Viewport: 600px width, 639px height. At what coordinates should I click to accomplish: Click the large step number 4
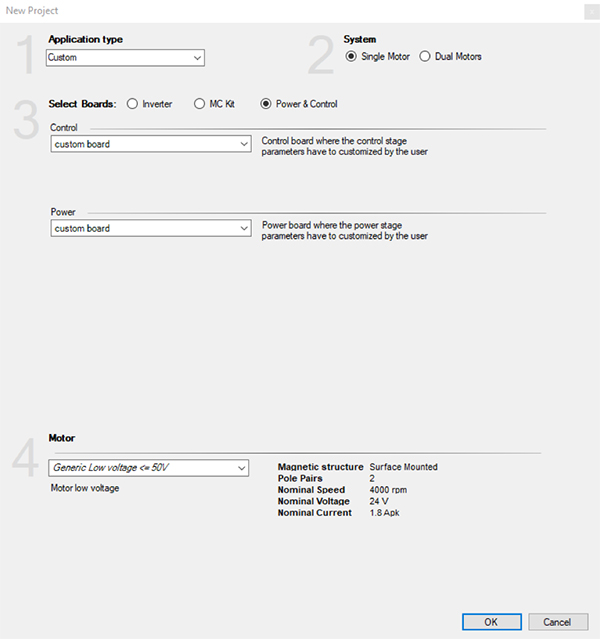tap(27, 457)
